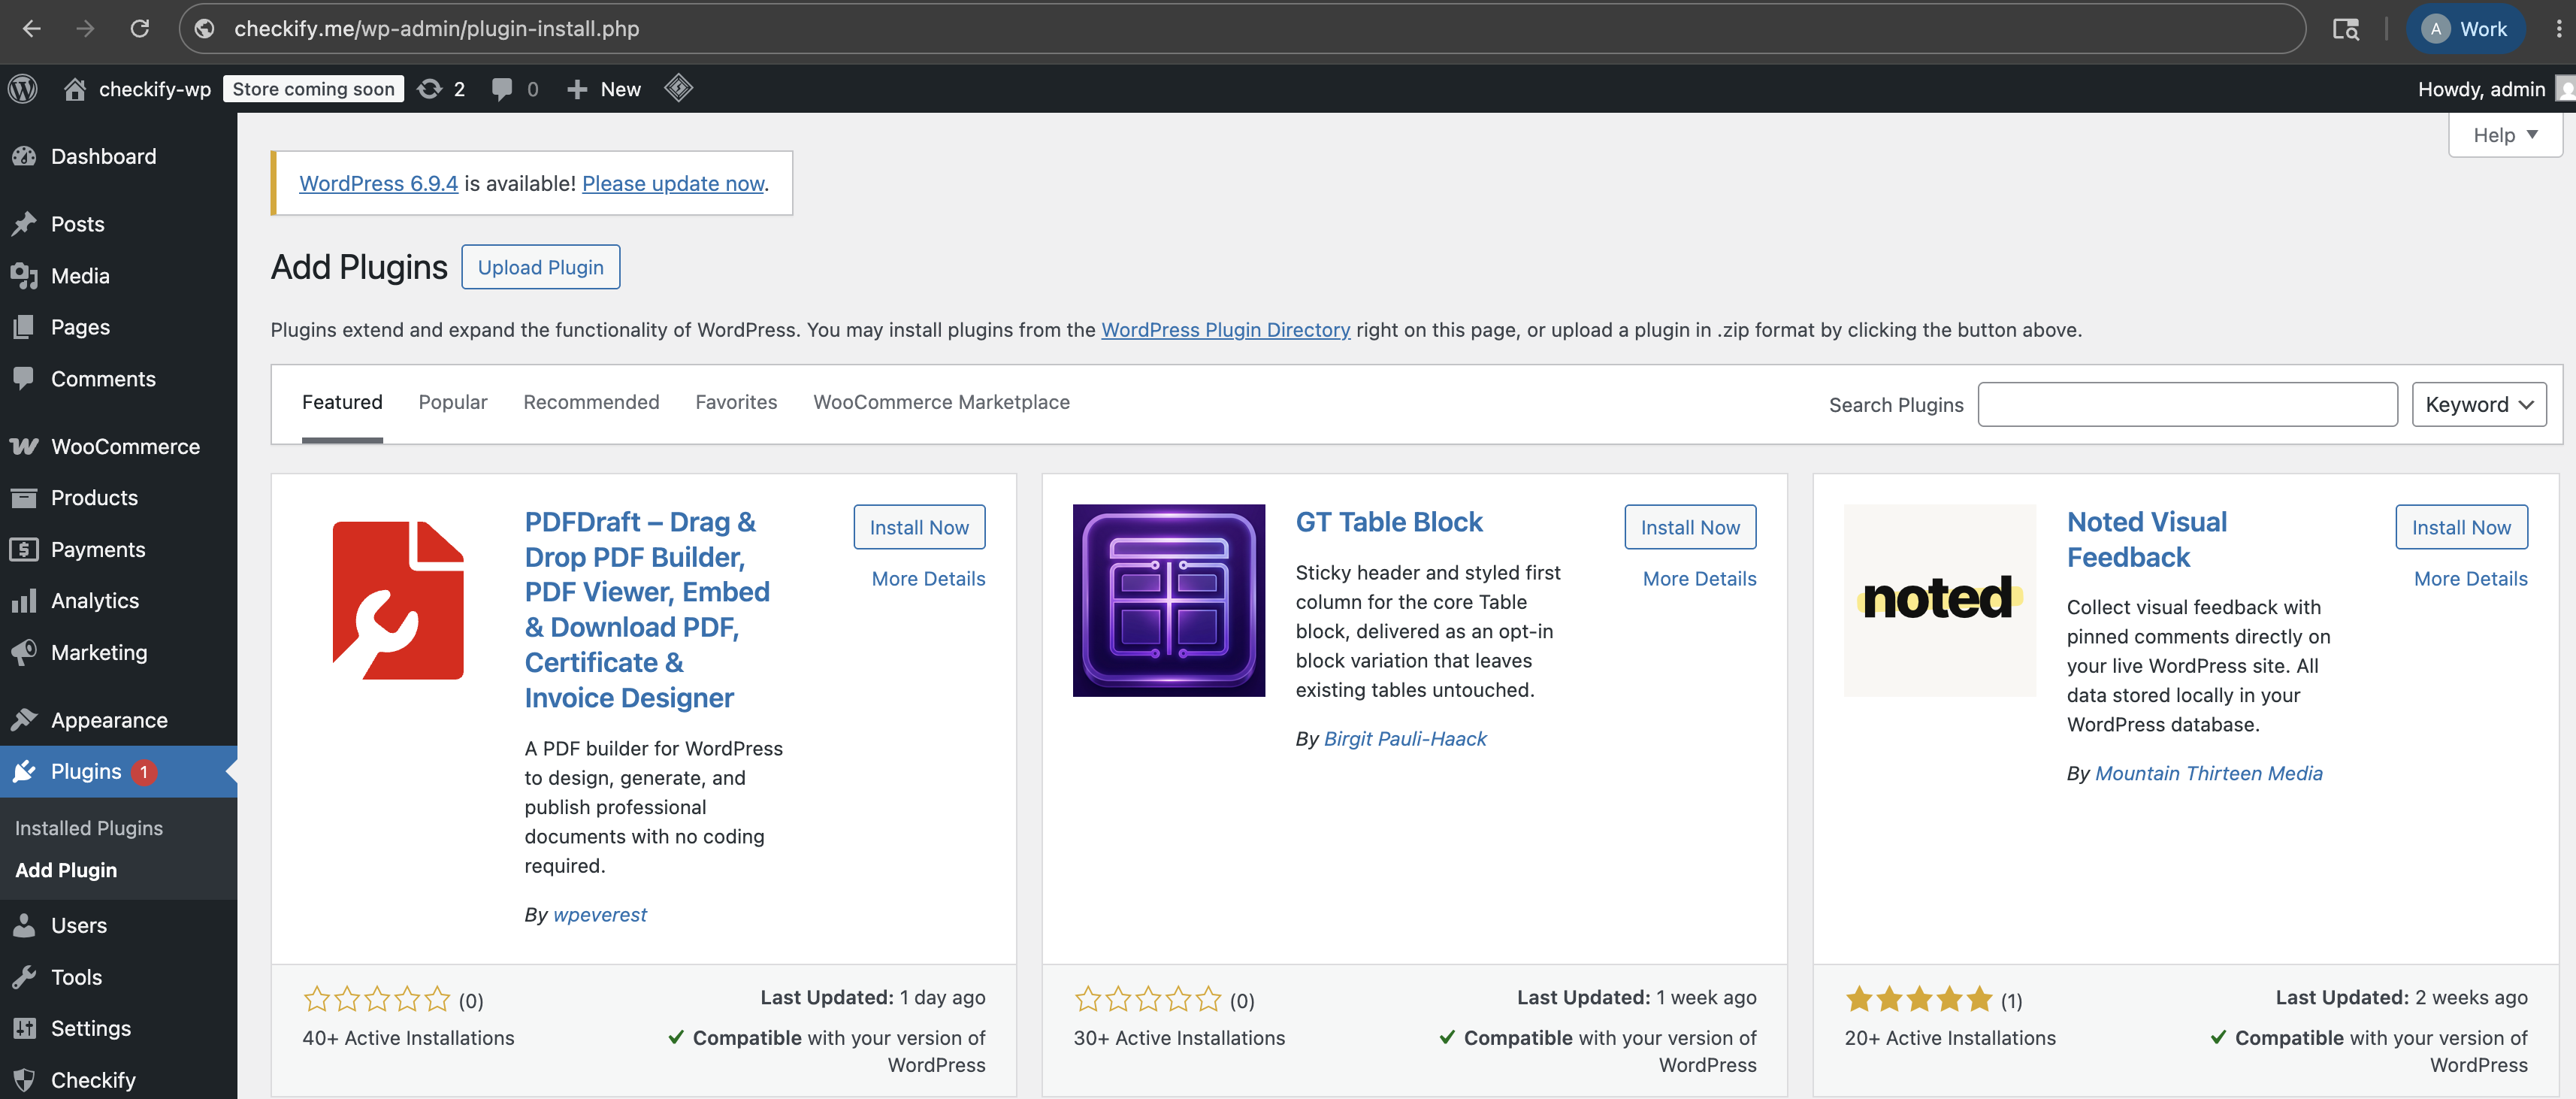Click the Plugins update badge 1
This screenshot has height=1099, width=2576.
[x=144, y=772]
